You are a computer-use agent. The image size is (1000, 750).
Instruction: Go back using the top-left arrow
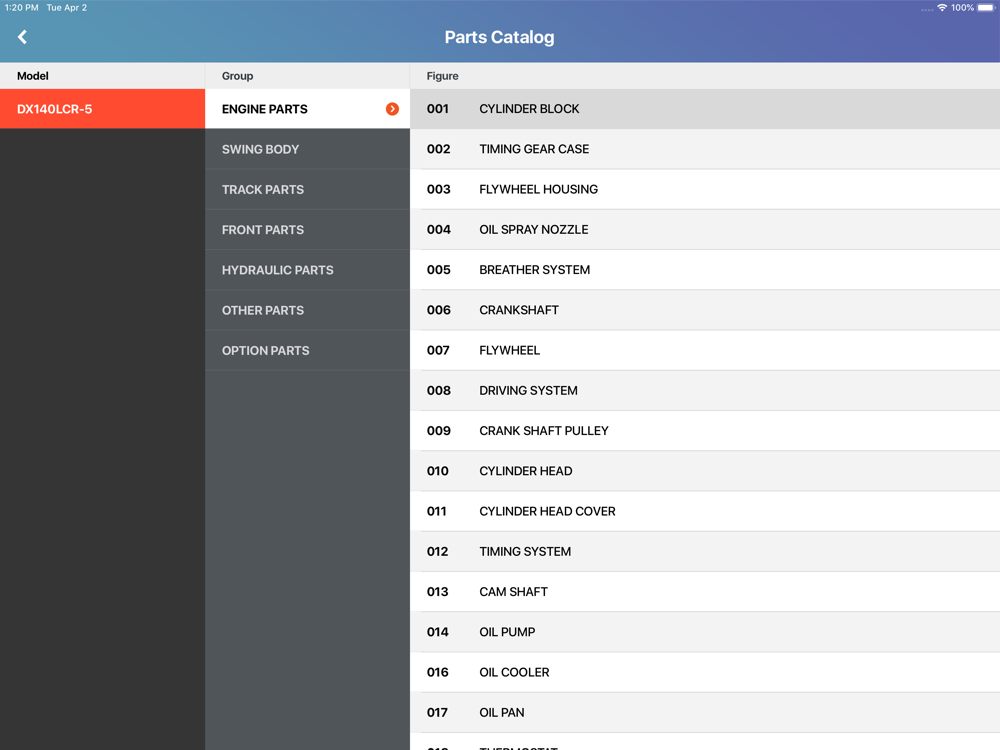(x=22, y=37)
